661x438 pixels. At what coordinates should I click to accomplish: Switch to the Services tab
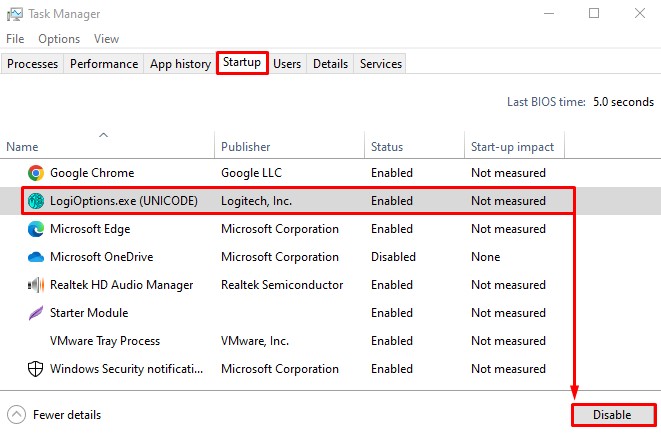click(x=381, y=64)
